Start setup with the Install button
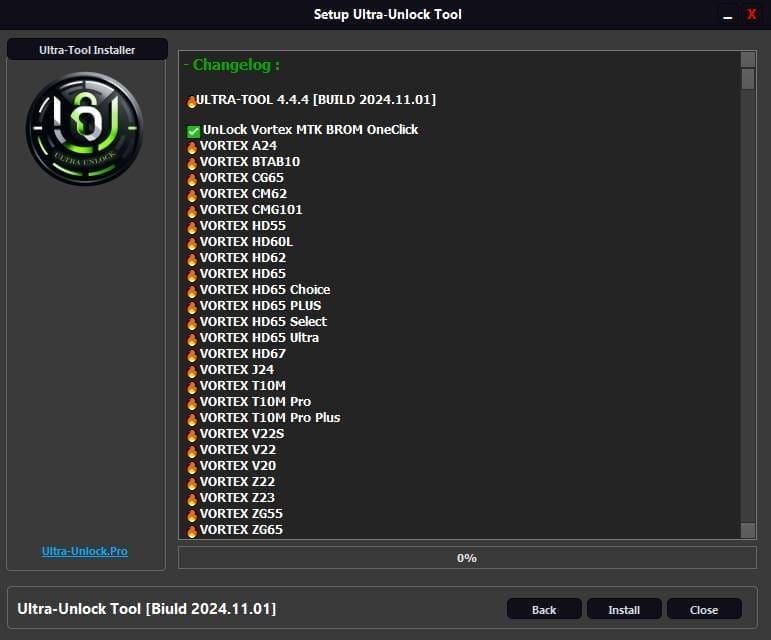The image size is (771, 640). point(623,609)
